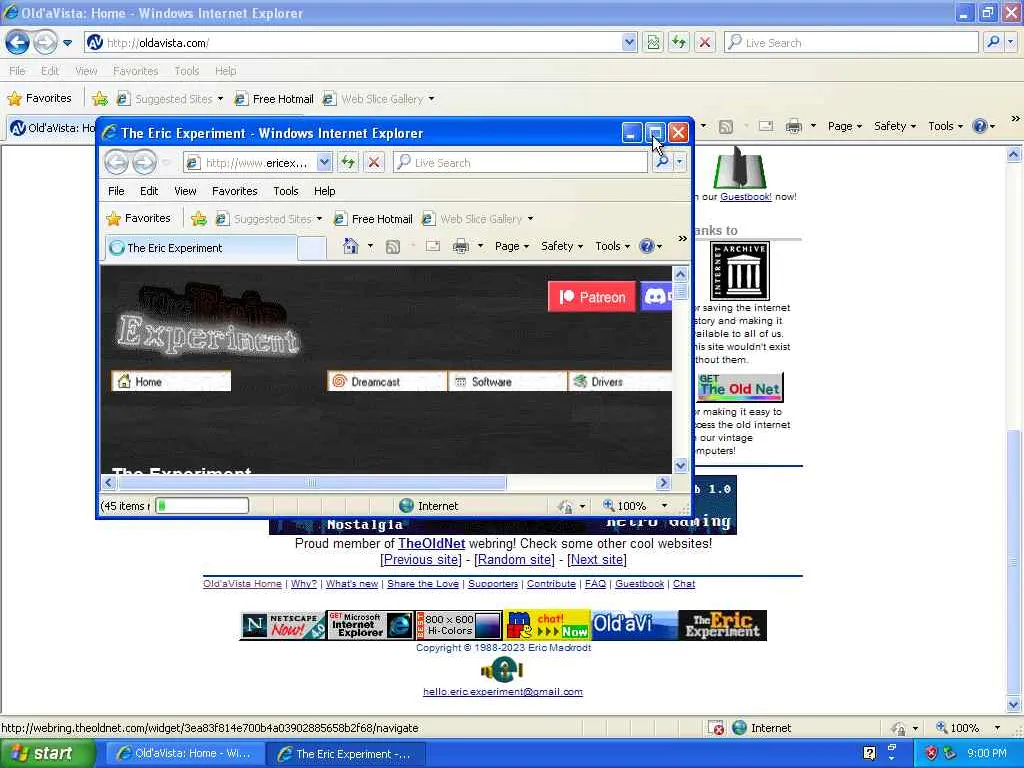Open address dropdown in Eric Experiment window

(x=324, y=162)
